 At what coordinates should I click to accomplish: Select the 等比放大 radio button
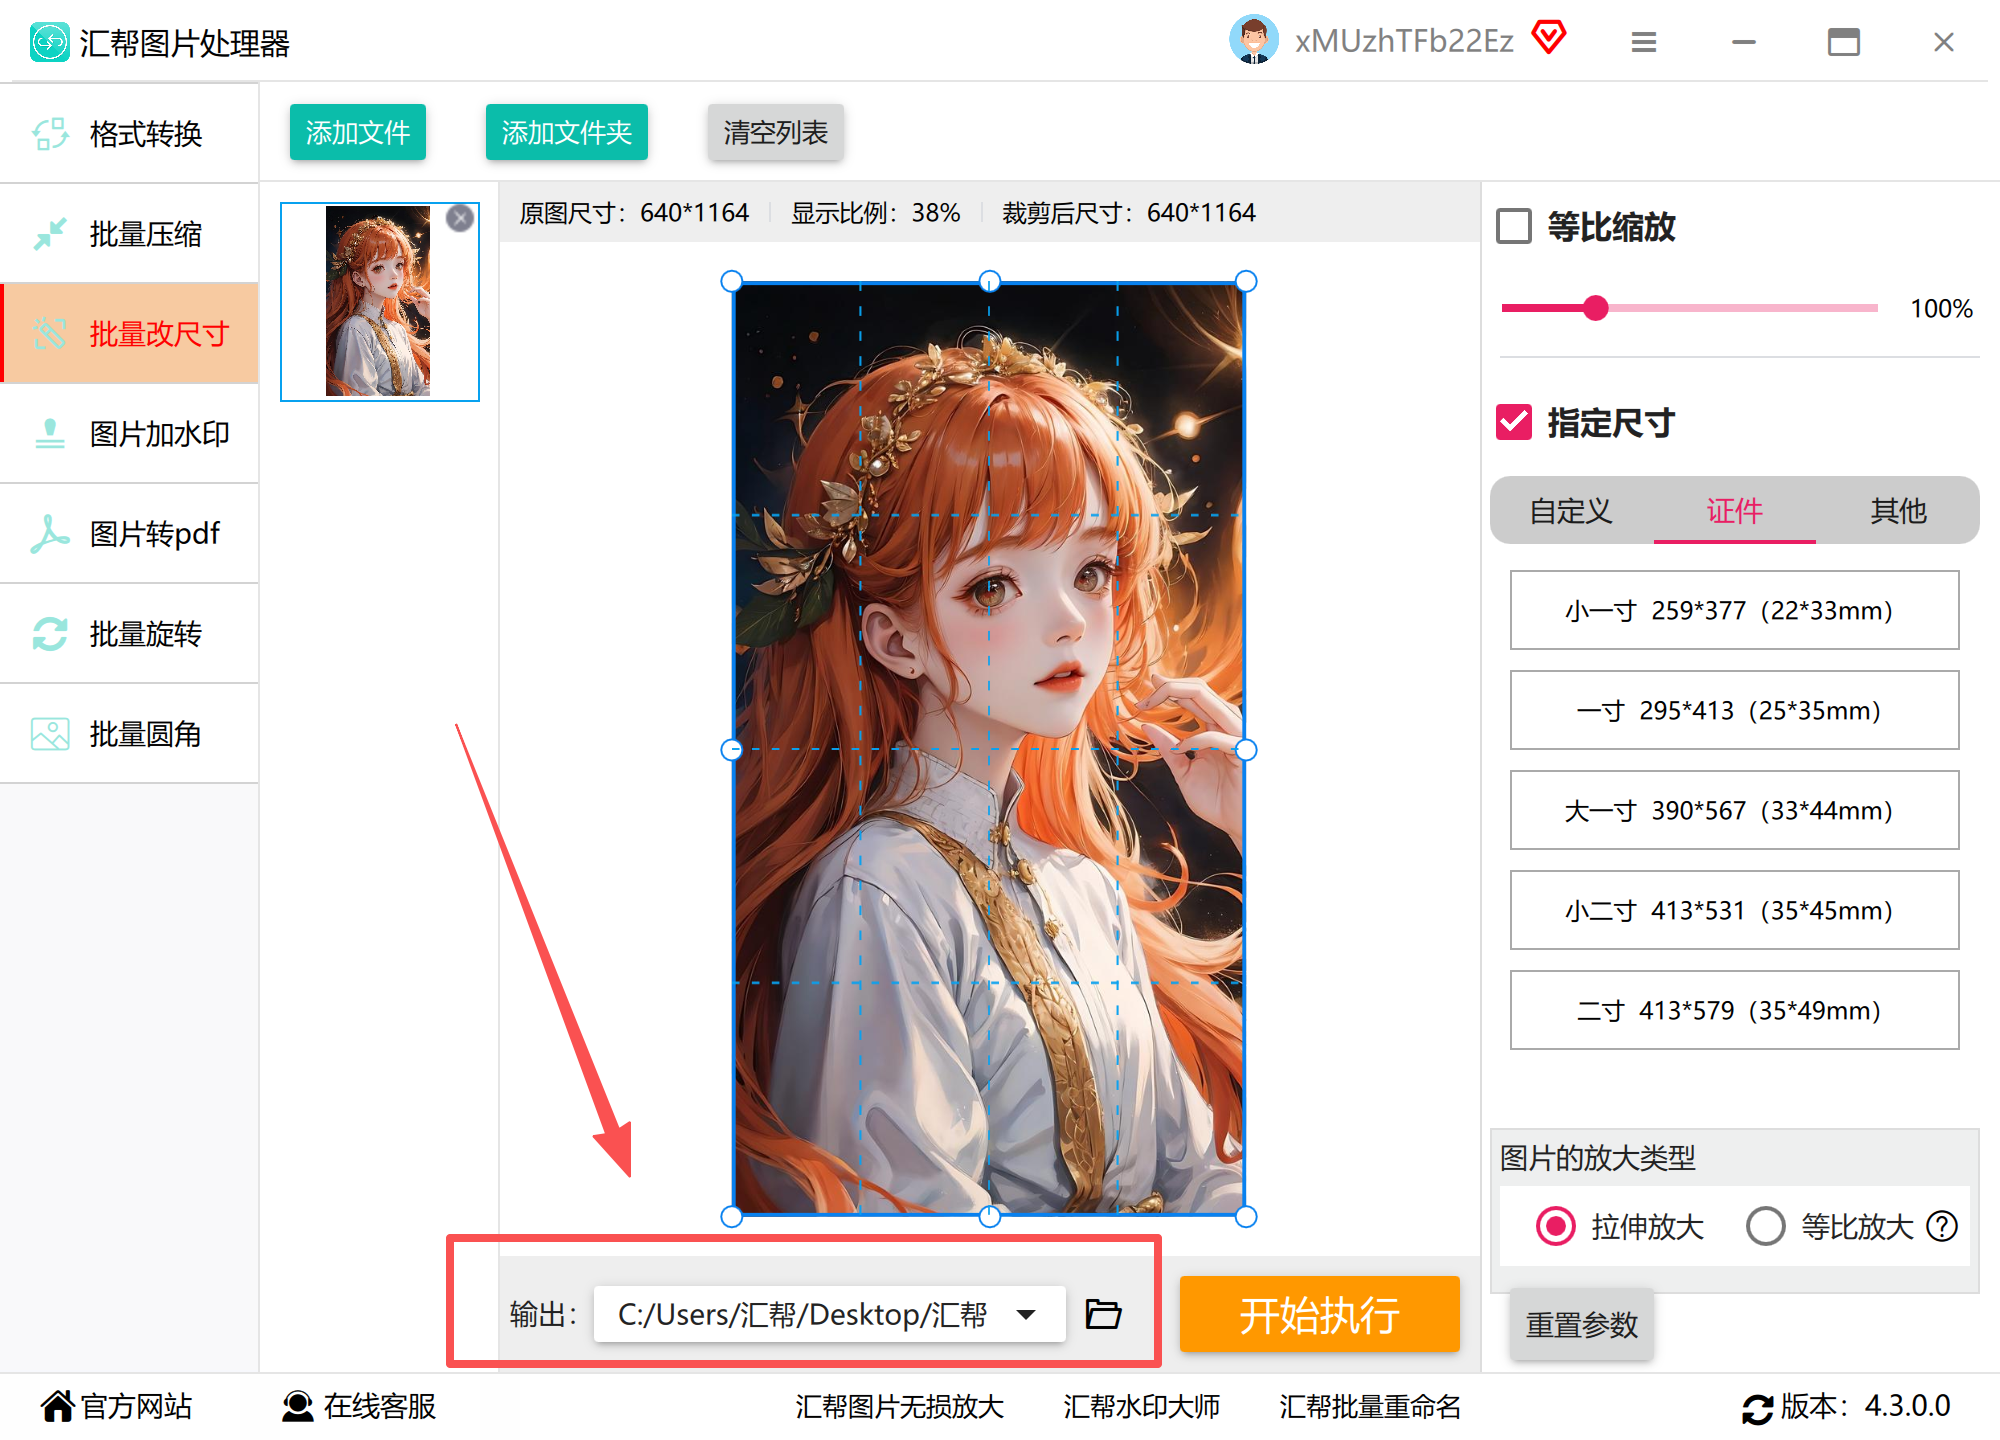click(x=1765, y=1226)
